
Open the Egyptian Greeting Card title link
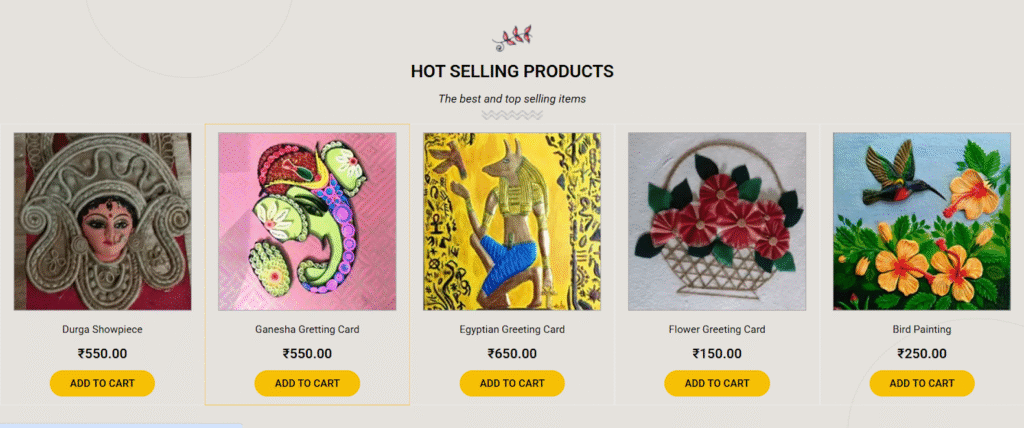tap(512, 329)
